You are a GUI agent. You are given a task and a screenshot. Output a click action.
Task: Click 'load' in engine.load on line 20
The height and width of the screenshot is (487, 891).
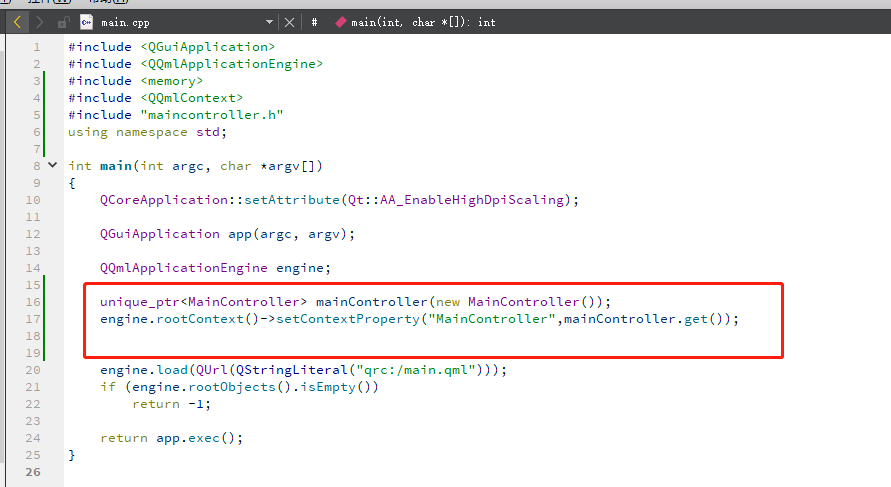[172, 370]
